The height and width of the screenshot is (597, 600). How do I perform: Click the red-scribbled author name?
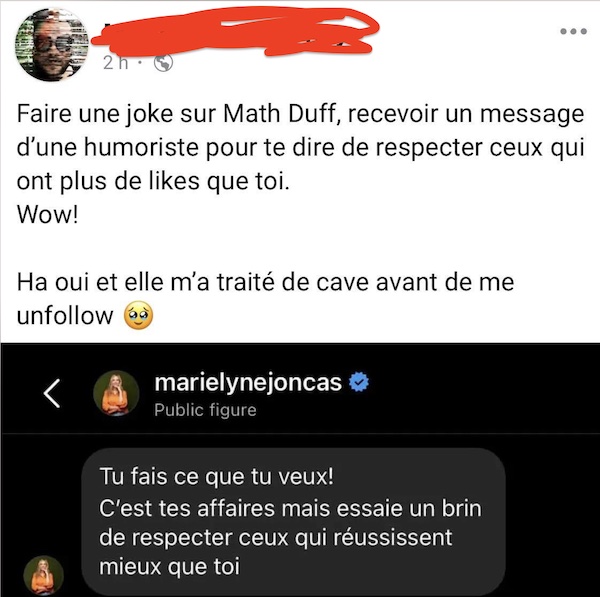[234, 33]
